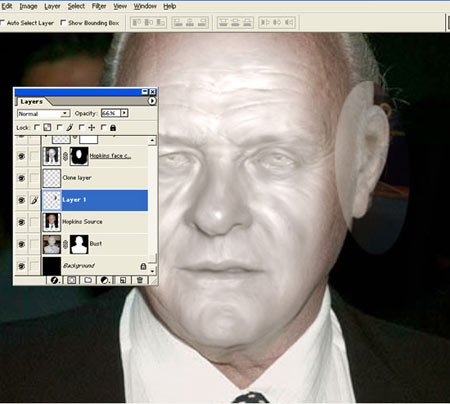Click distribute left edges icon
The width and height of the screenshot is (450, 404).
[265, 23]
